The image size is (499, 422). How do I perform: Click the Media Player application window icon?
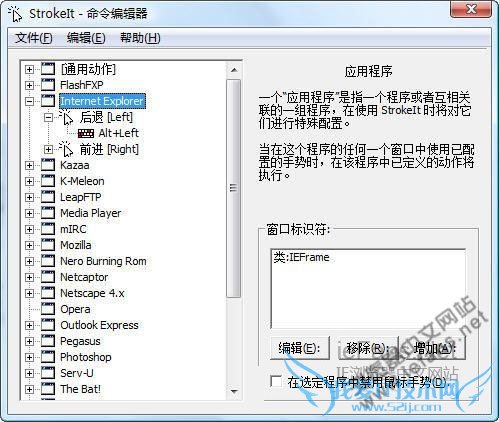(48, 213)
